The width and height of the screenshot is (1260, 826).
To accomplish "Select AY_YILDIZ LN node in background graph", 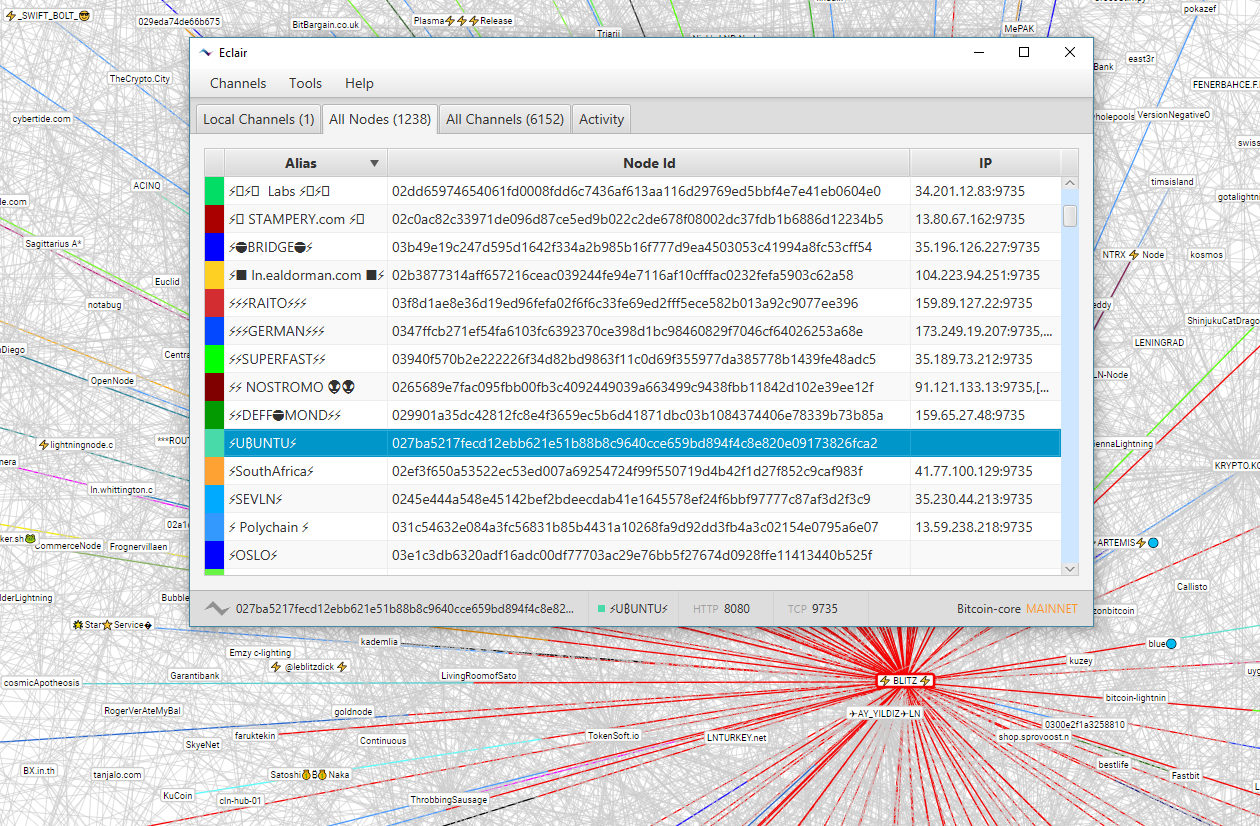I will pos(883,714).
